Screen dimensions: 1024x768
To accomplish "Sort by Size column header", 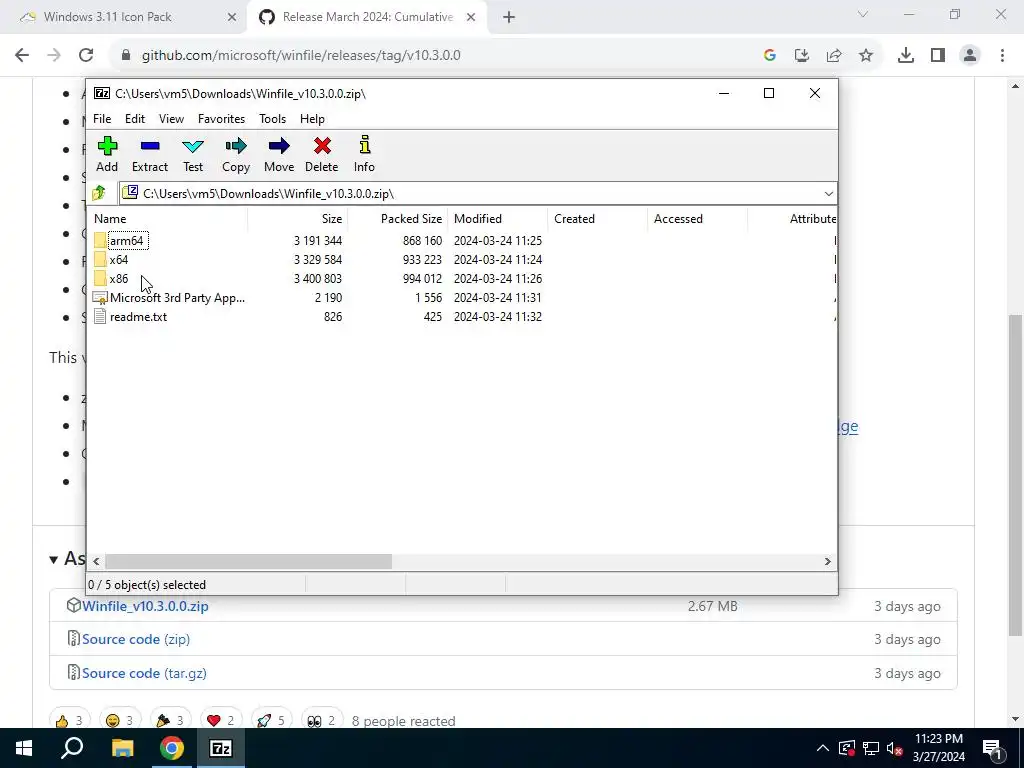I will pyautogui.click(x=297, y=219).
